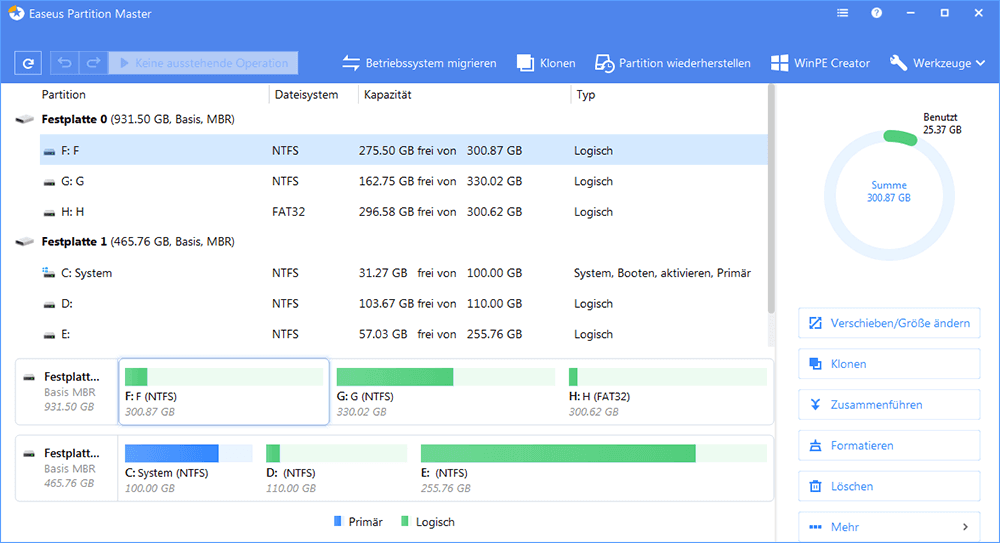Viewport: 1000px width, 543px height.
Task: Click the refresh icon in toolbar
Action: click(x=28, y=63)
